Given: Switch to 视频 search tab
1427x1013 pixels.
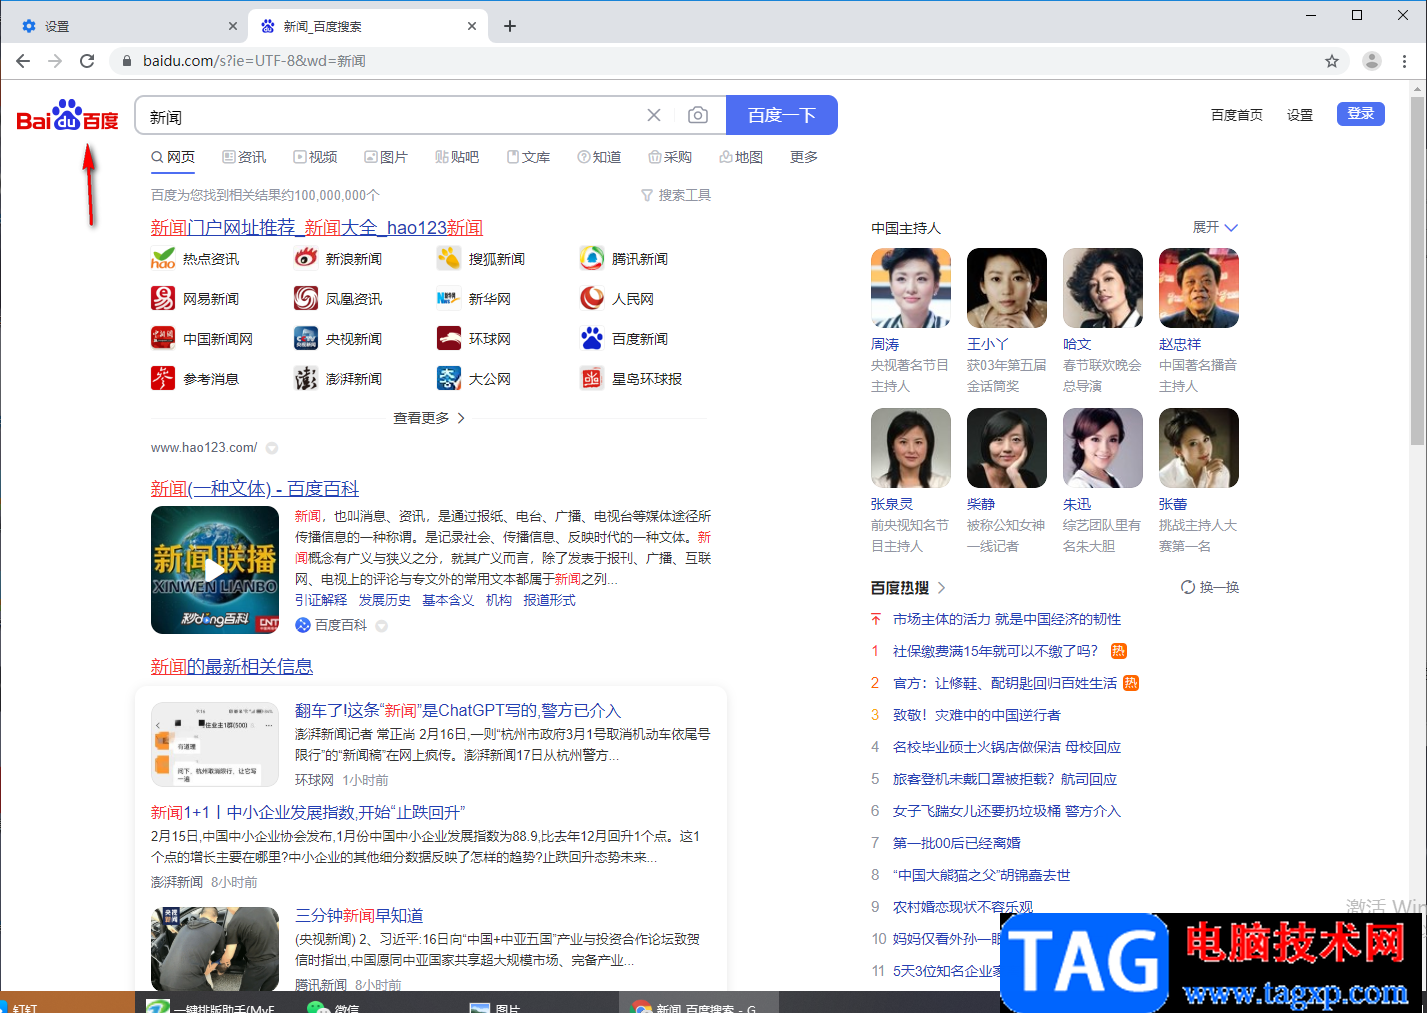Looking at the screenshot, I should pyautogui.click(x=315, y=157).
